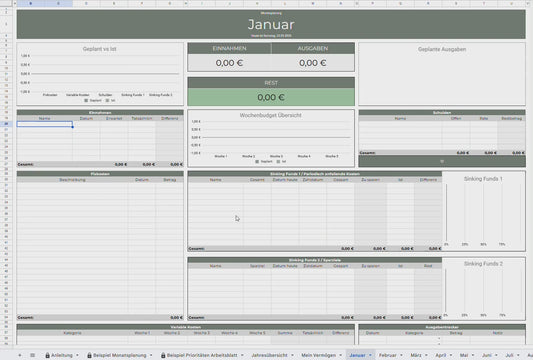Click the Summe column header in Variable Kosten

tap(285, 333)
